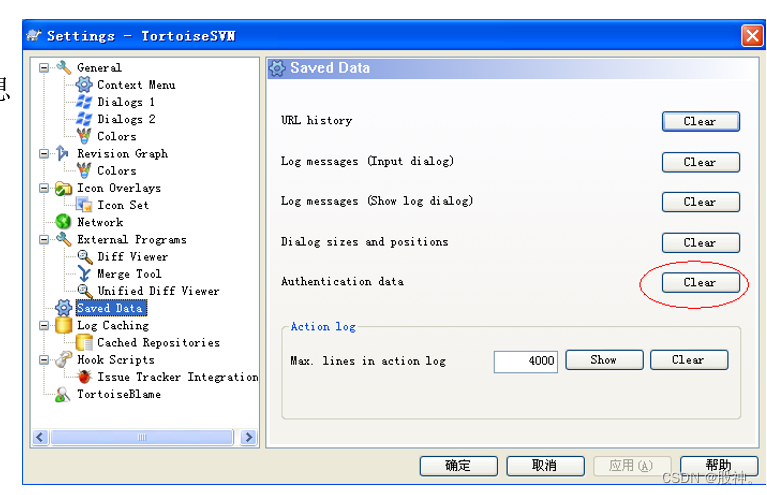The height and width of the screenshot is (495, 767).
Task: Click the Saved Data header gear icon
Action: pos(277,68)
